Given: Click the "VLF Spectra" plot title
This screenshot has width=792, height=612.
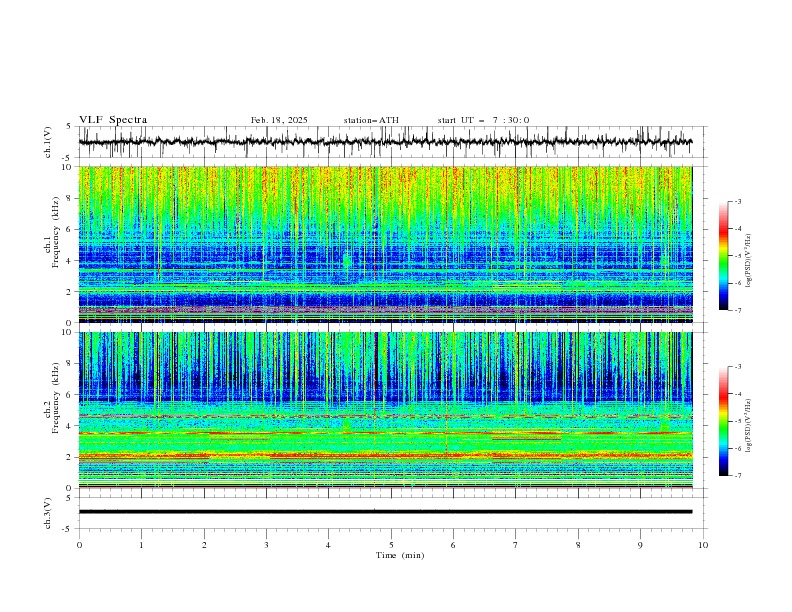Looking at the screenshot, I should point(113,120).
